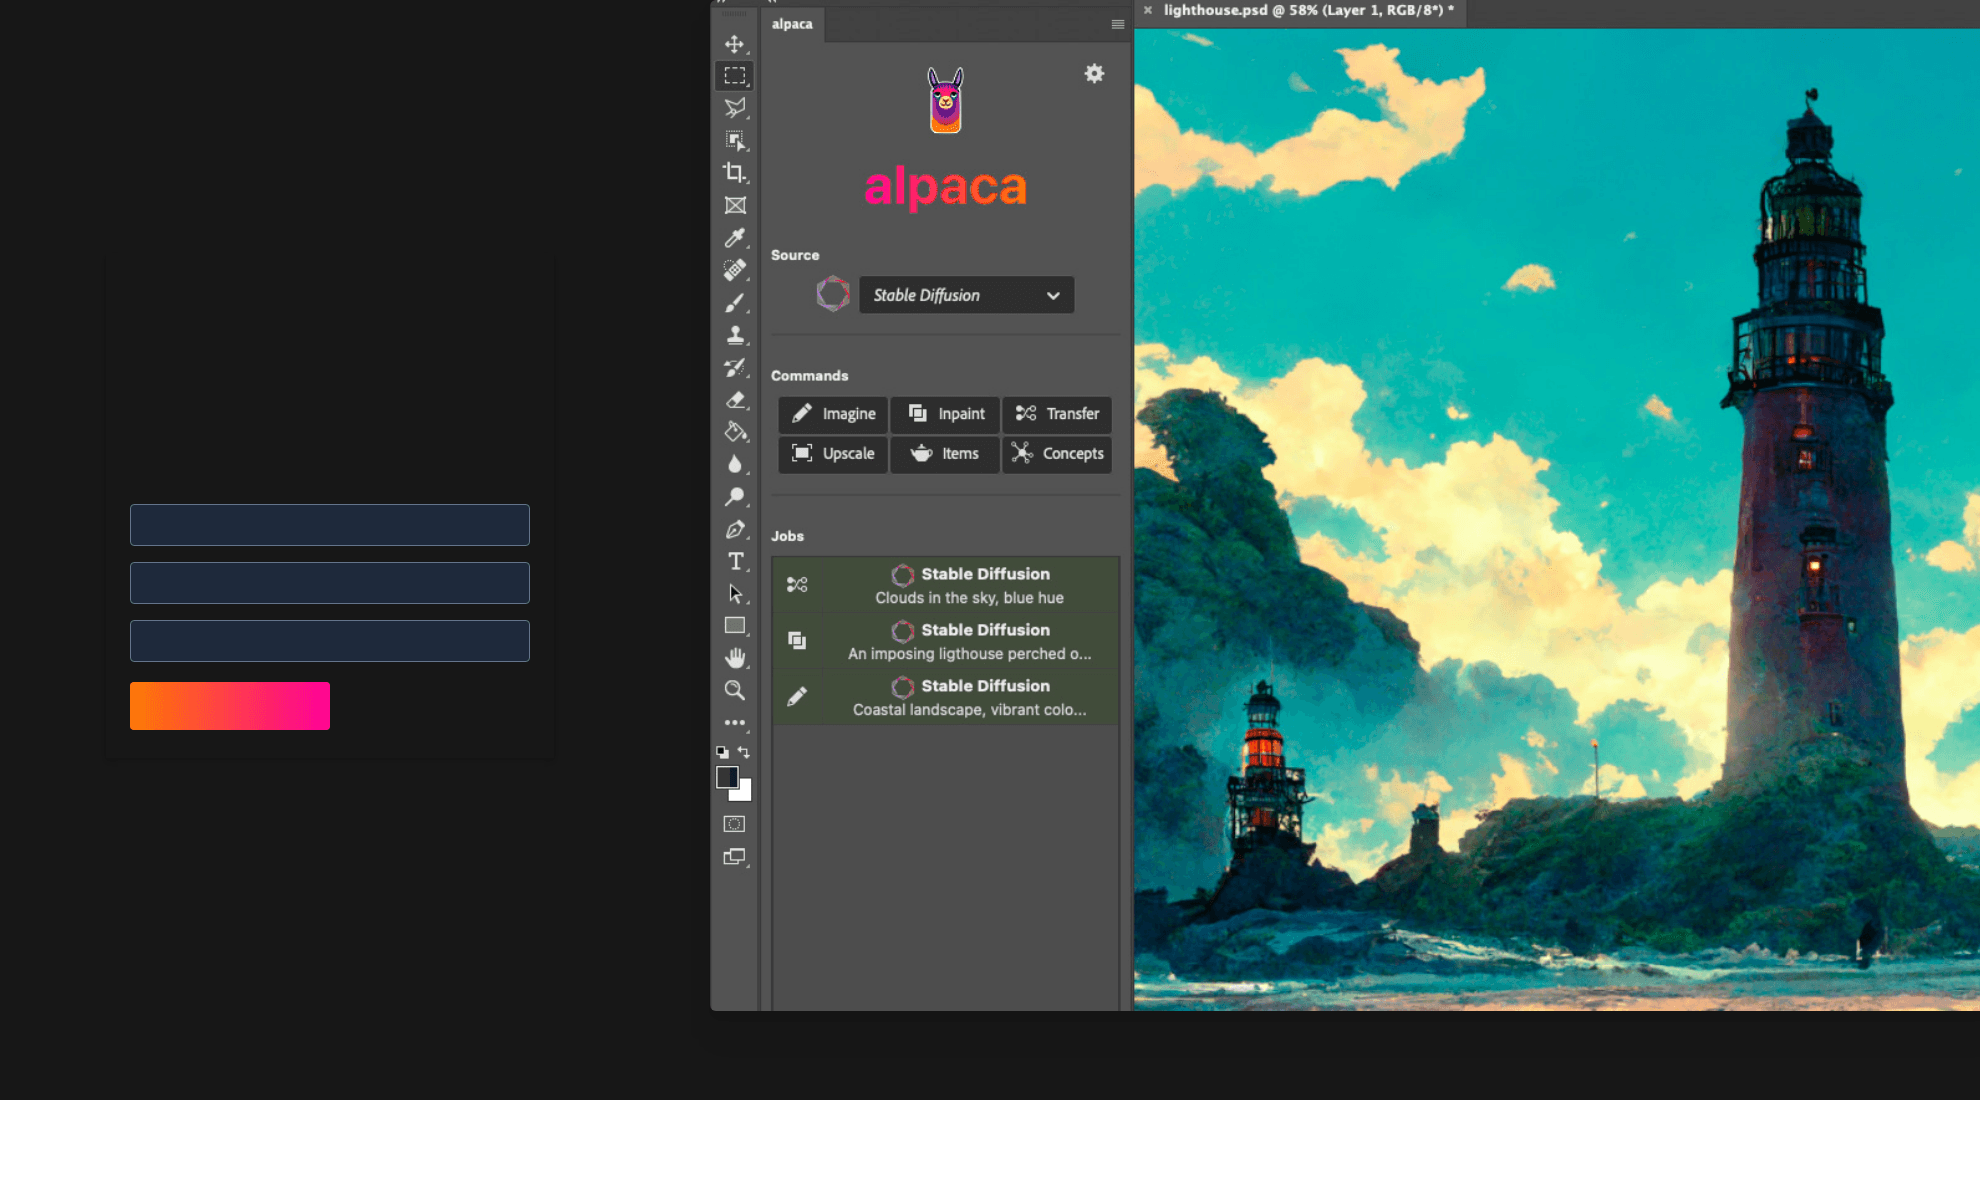Click the Imagine command button
1980x1200 pixels.
[833, 414]
